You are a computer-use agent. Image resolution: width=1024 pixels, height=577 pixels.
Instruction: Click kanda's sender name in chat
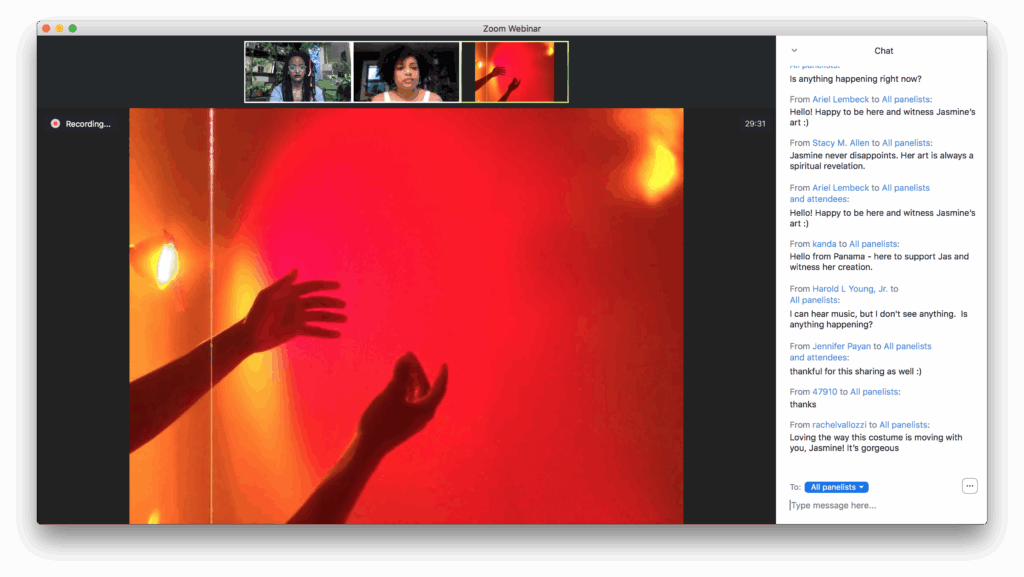[824, 244]
